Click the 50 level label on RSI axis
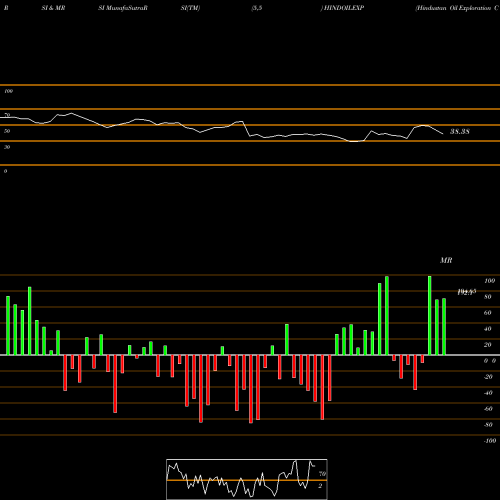This screenshot has height=500, width=500. coord(7,131)
